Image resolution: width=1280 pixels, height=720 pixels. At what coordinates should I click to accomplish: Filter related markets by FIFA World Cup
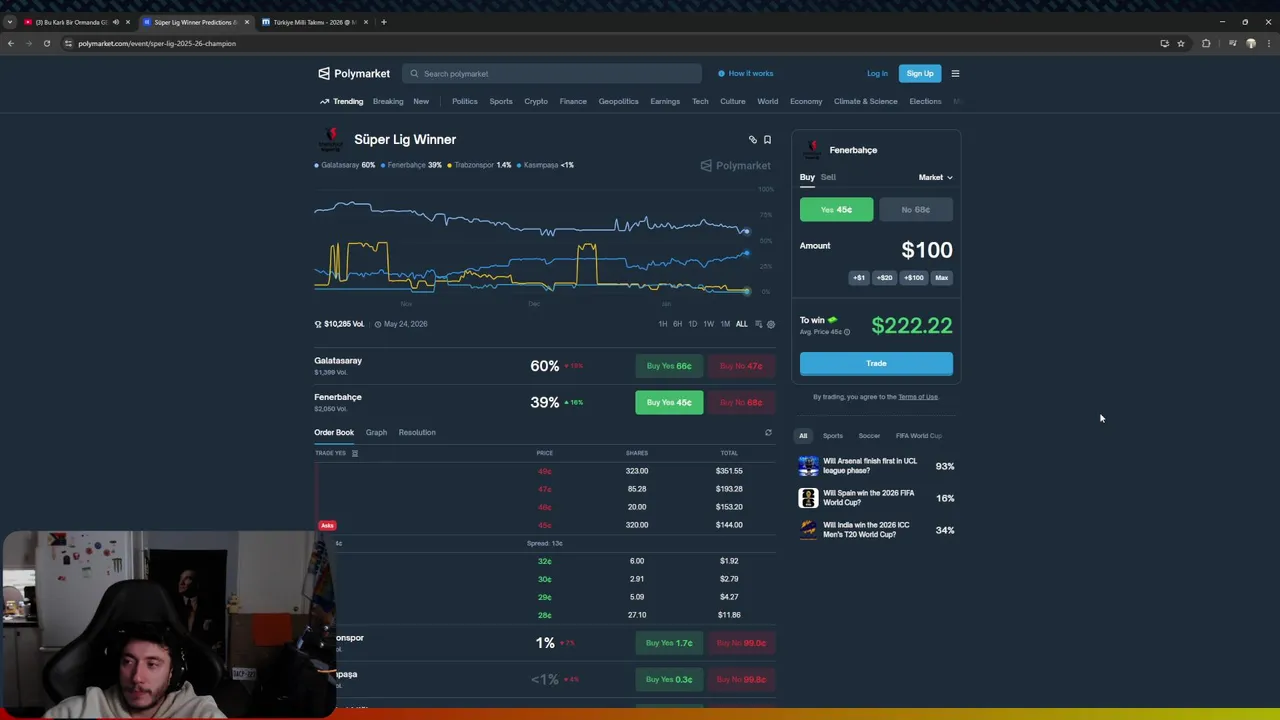pyautogui.click(x=918, y=436)
